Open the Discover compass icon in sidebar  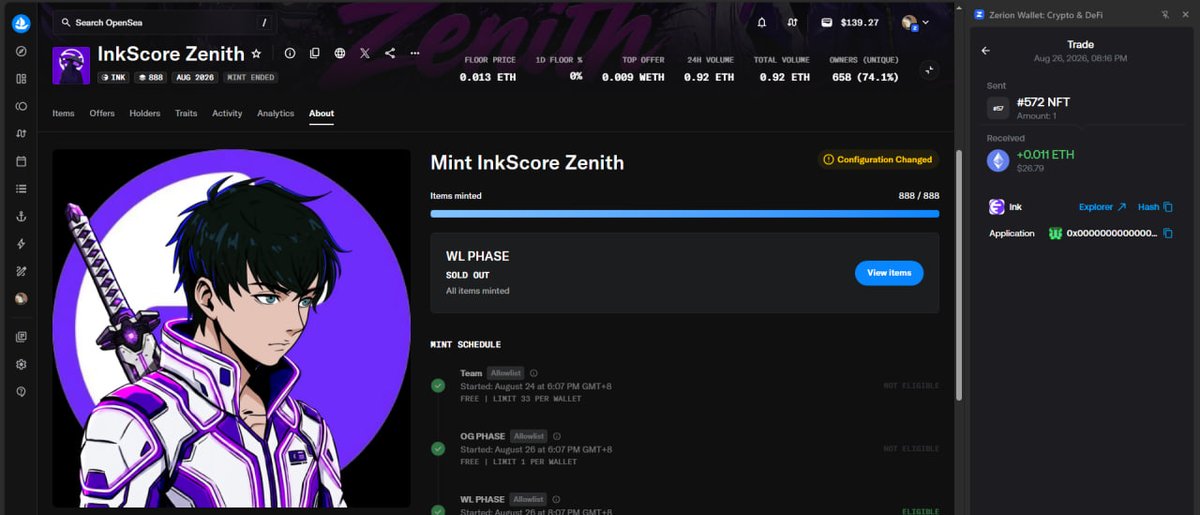(21, 51)
